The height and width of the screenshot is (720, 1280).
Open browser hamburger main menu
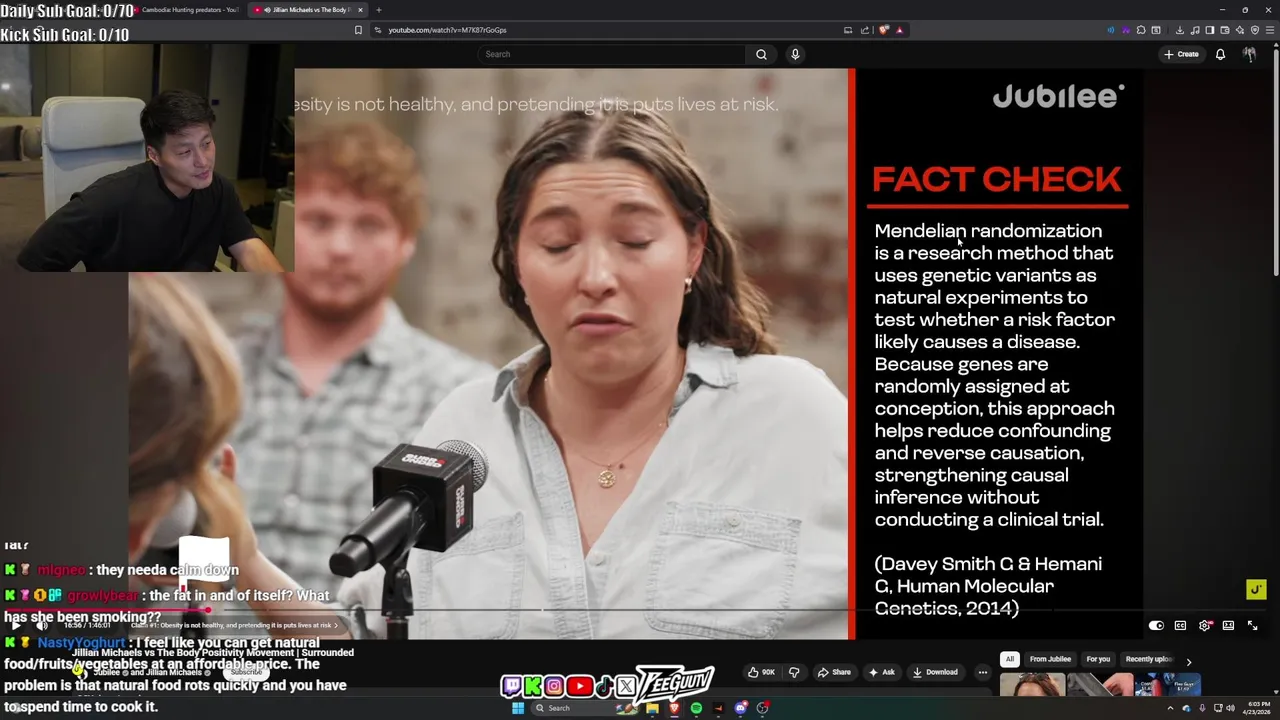[1269, 30]
